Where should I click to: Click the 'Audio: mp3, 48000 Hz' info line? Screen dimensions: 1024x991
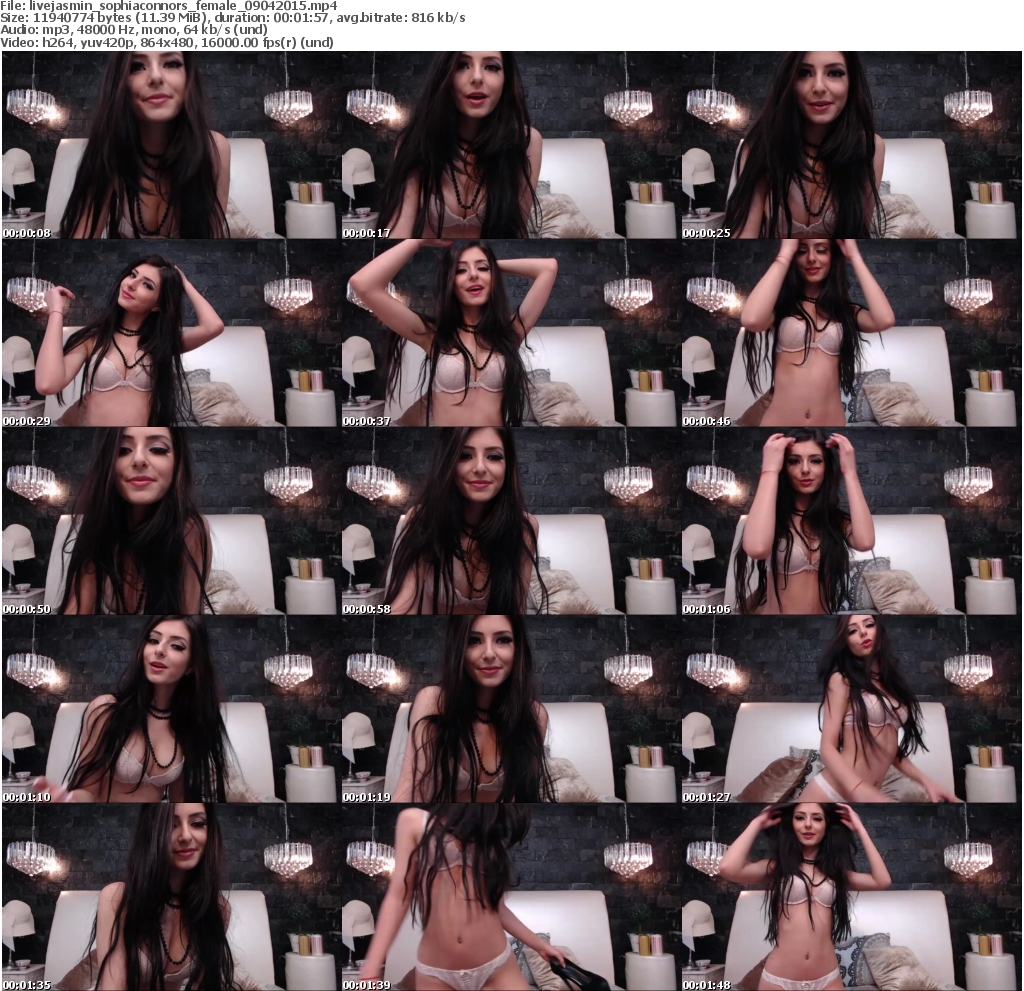[134, 30]
